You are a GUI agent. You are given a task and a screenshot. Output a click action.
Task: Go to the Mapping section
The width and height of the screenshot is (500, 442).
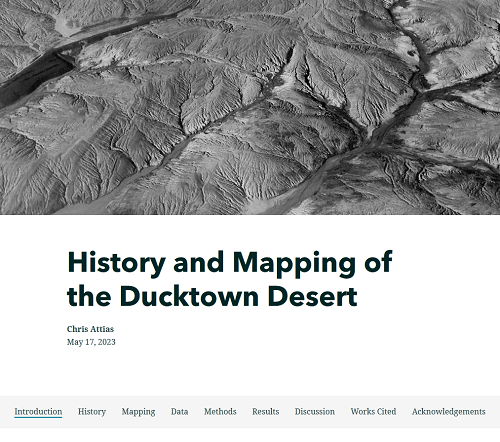click(x=138, y=412)
